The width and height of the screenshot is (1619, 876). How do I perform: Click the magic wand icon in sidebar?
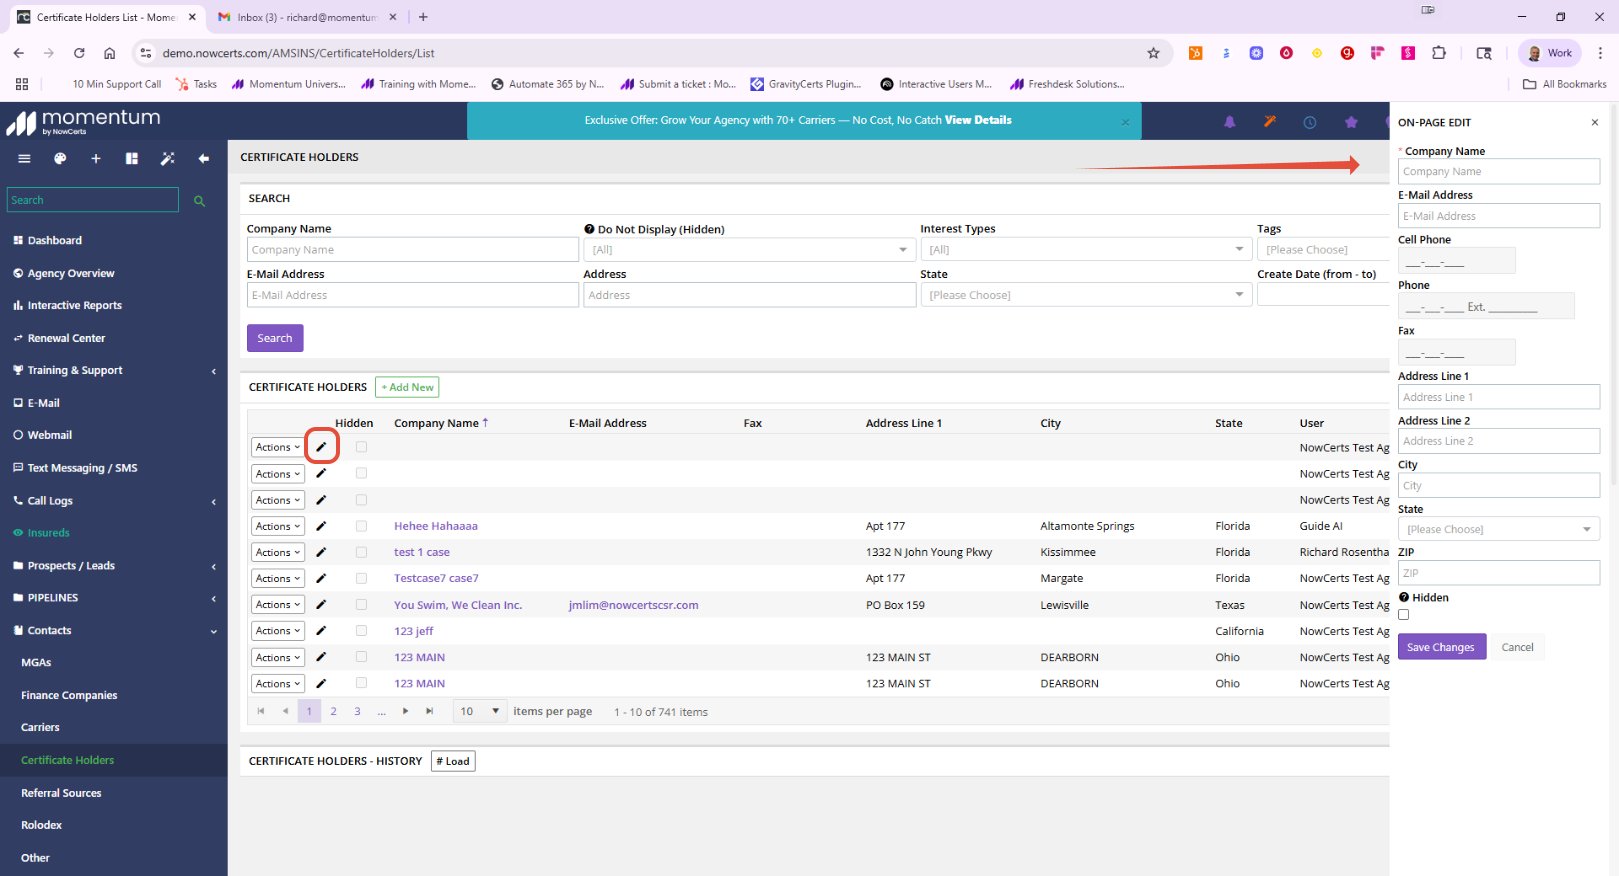point(168,158)
